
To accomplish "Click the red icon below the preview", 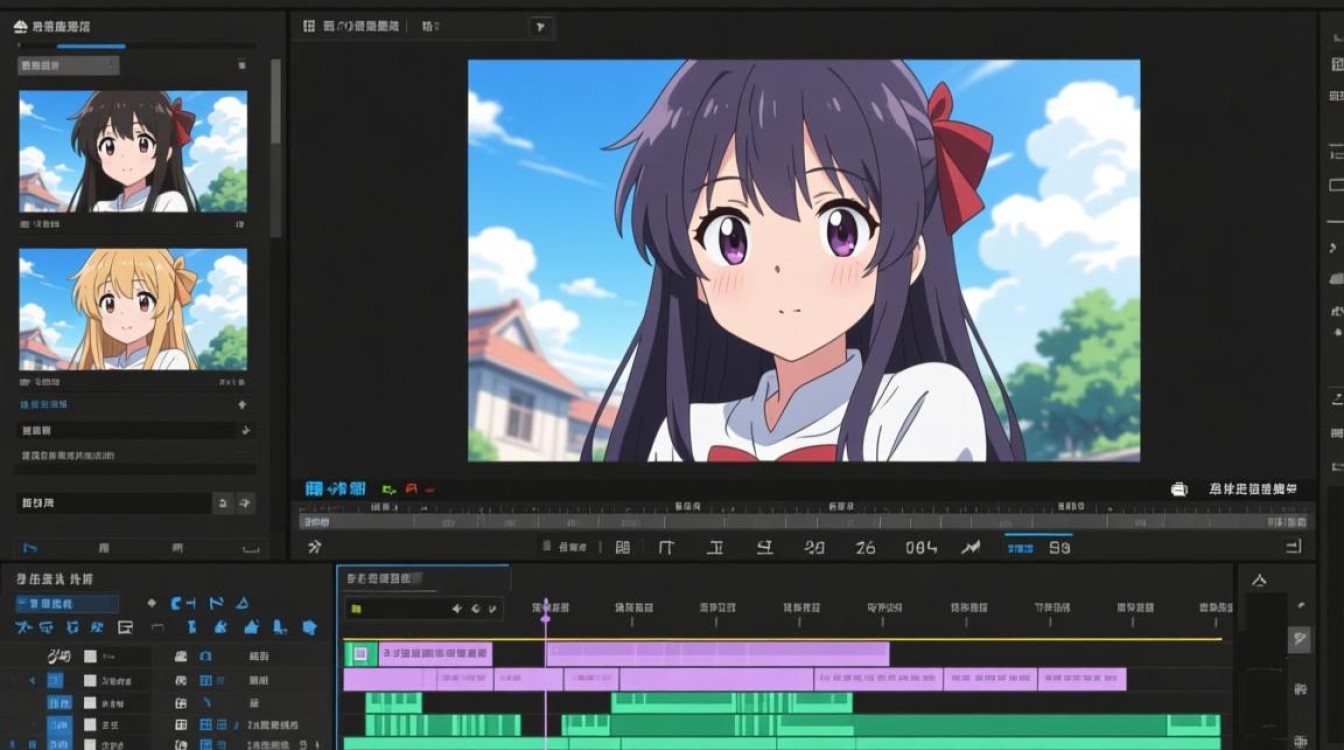I will coord(413,490).
